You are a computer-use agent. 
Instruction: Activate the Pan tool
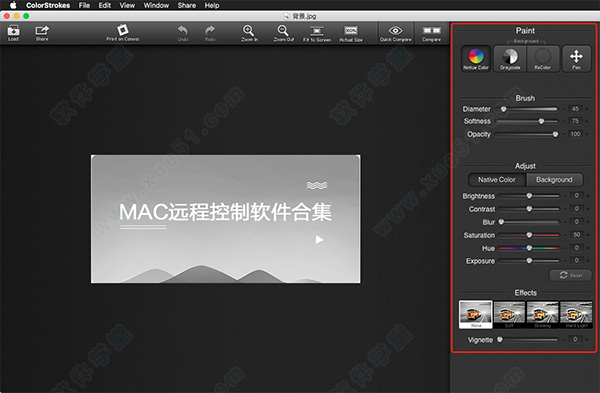(576, 59)
